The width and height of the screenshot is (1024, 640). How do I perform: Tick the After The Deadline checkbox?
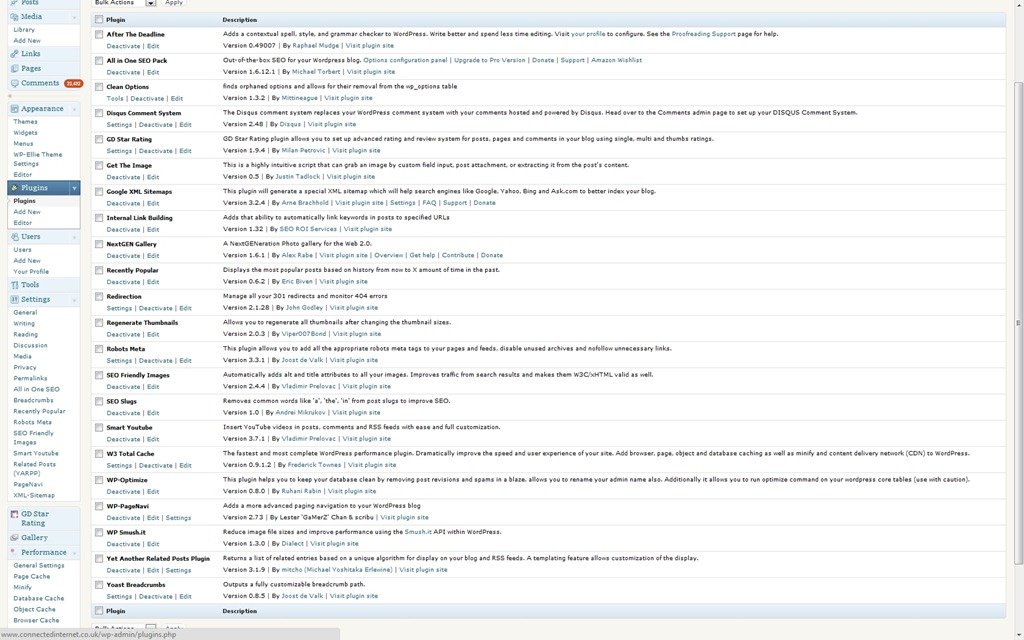pyautogui.click(x=99, y=35)
